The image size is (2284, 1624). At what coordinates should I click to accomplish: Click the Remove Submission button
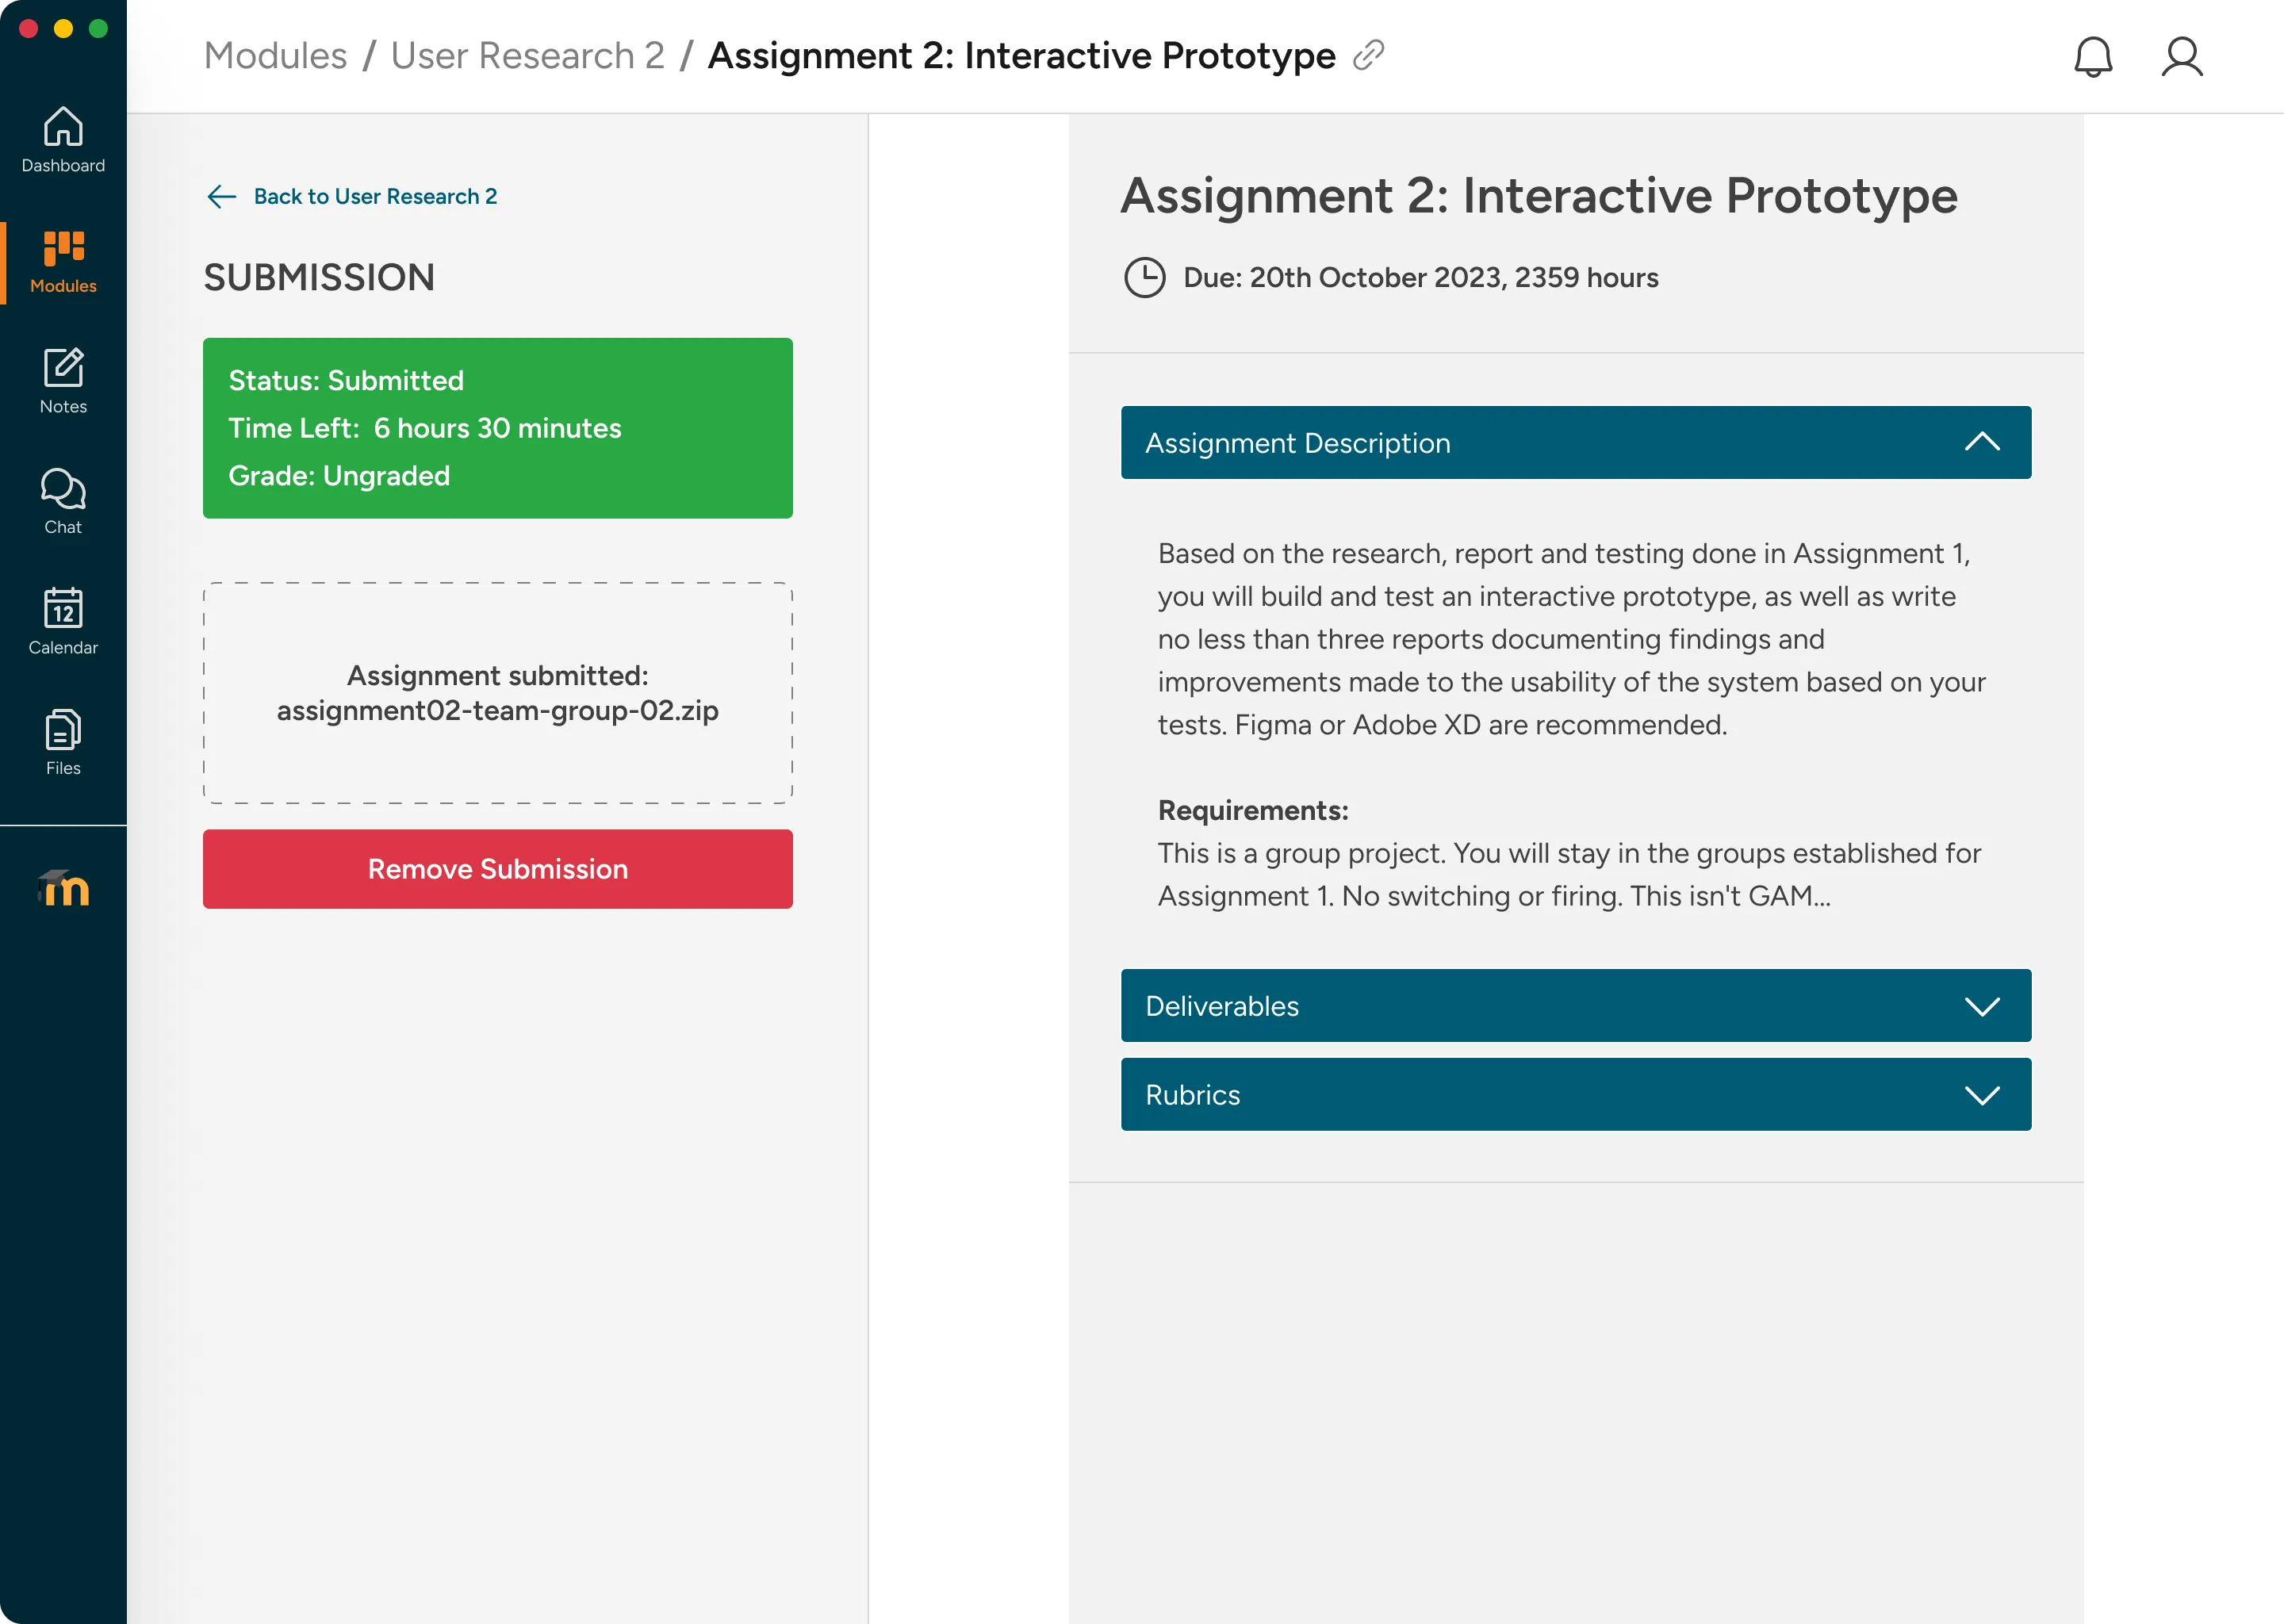click(x=497, y=868)
